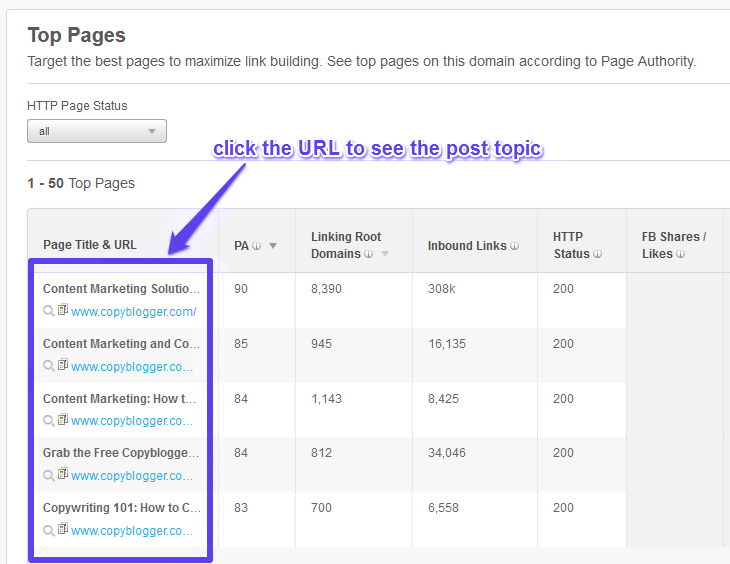This screenshot has width=730, height=564.
Task: Click the magnifier icon beside www.copyblogger.com/
Action: 48,311
